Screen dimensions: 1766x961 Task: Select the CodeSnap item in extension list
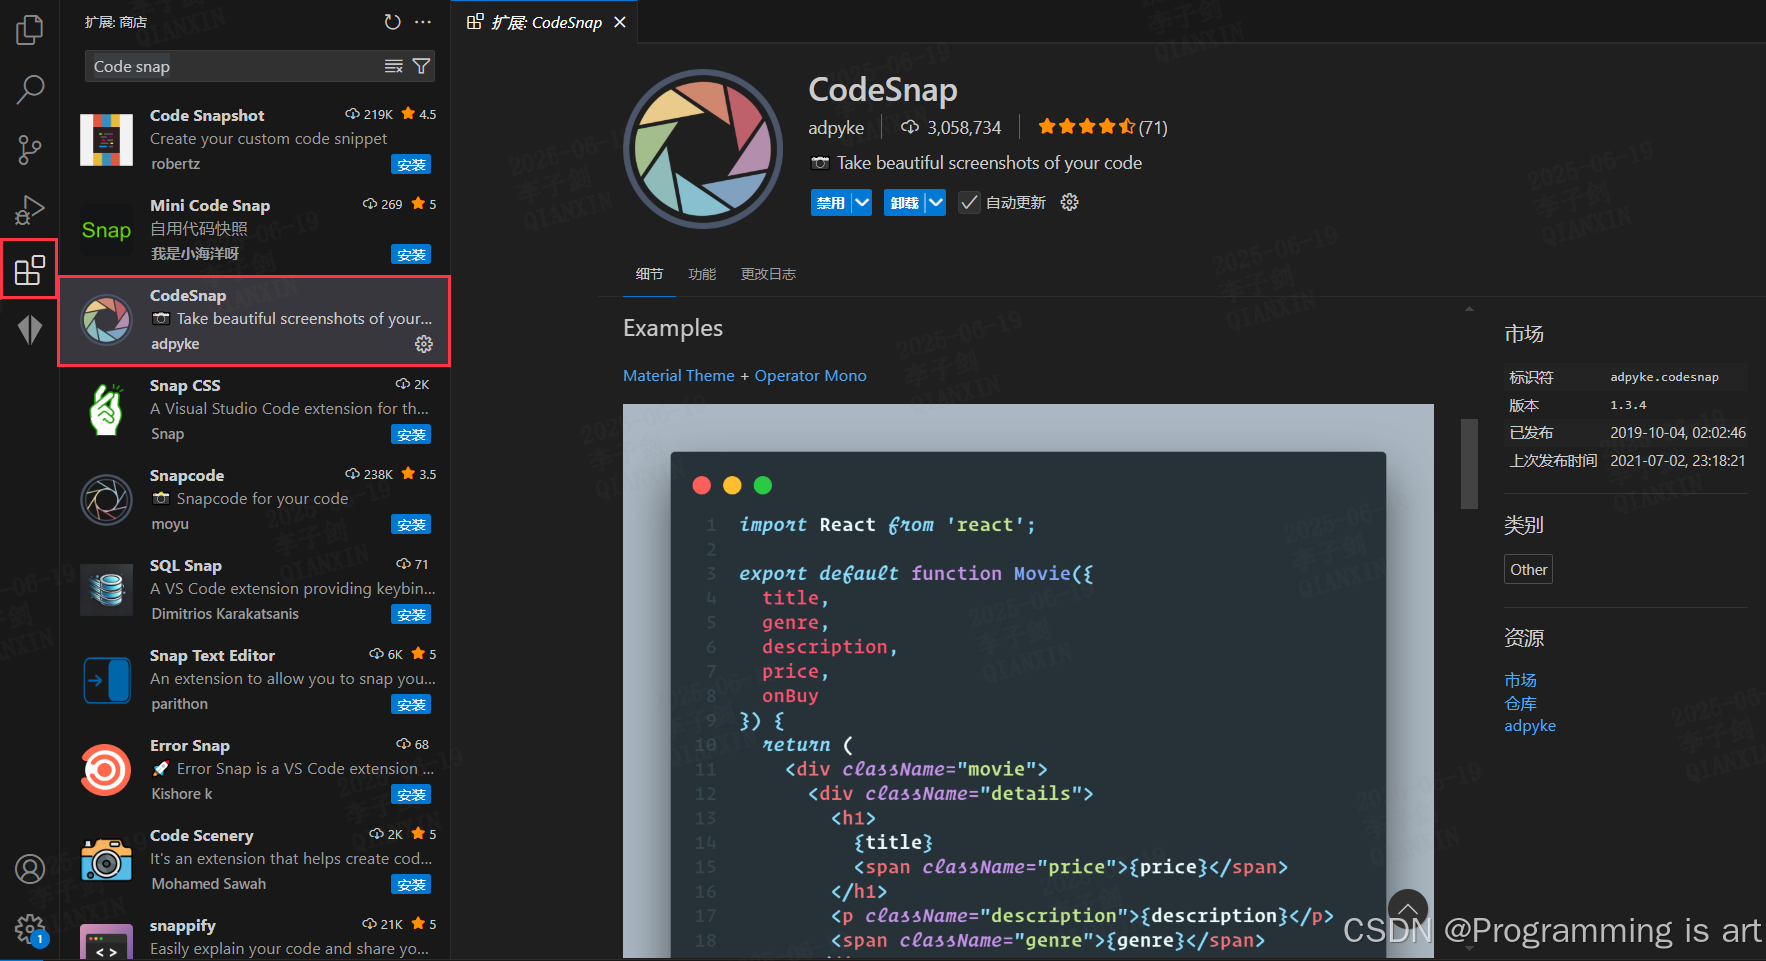pos(254,321)
